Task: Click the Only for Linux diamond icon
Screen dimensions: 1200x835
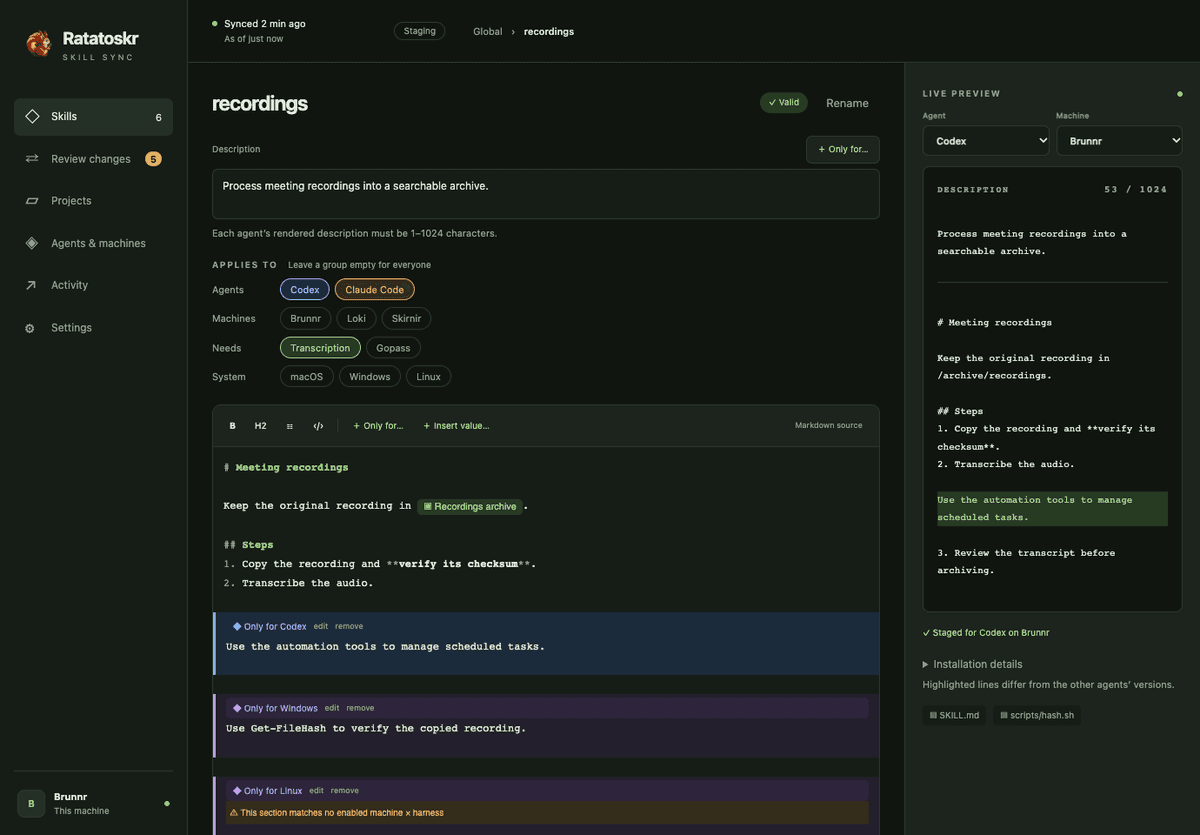Action: coord(237,791)
